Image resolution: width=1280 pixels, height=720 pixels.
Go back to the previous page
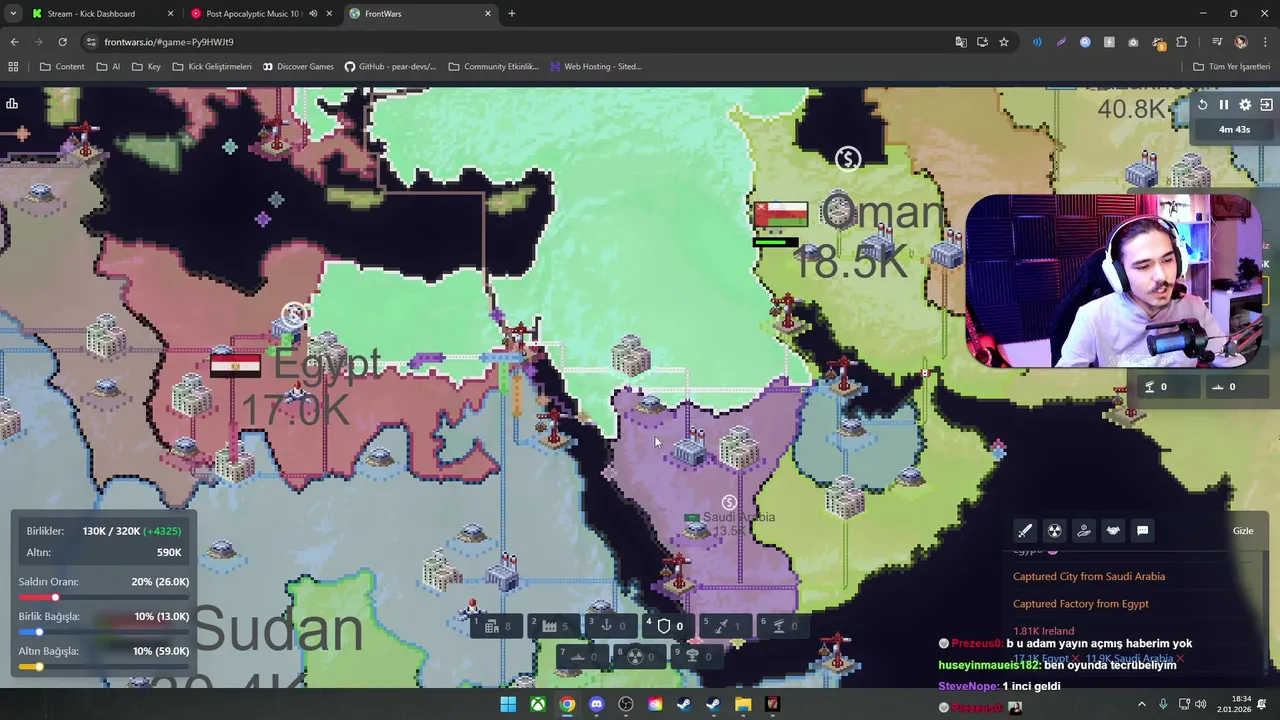pos(14,42)
